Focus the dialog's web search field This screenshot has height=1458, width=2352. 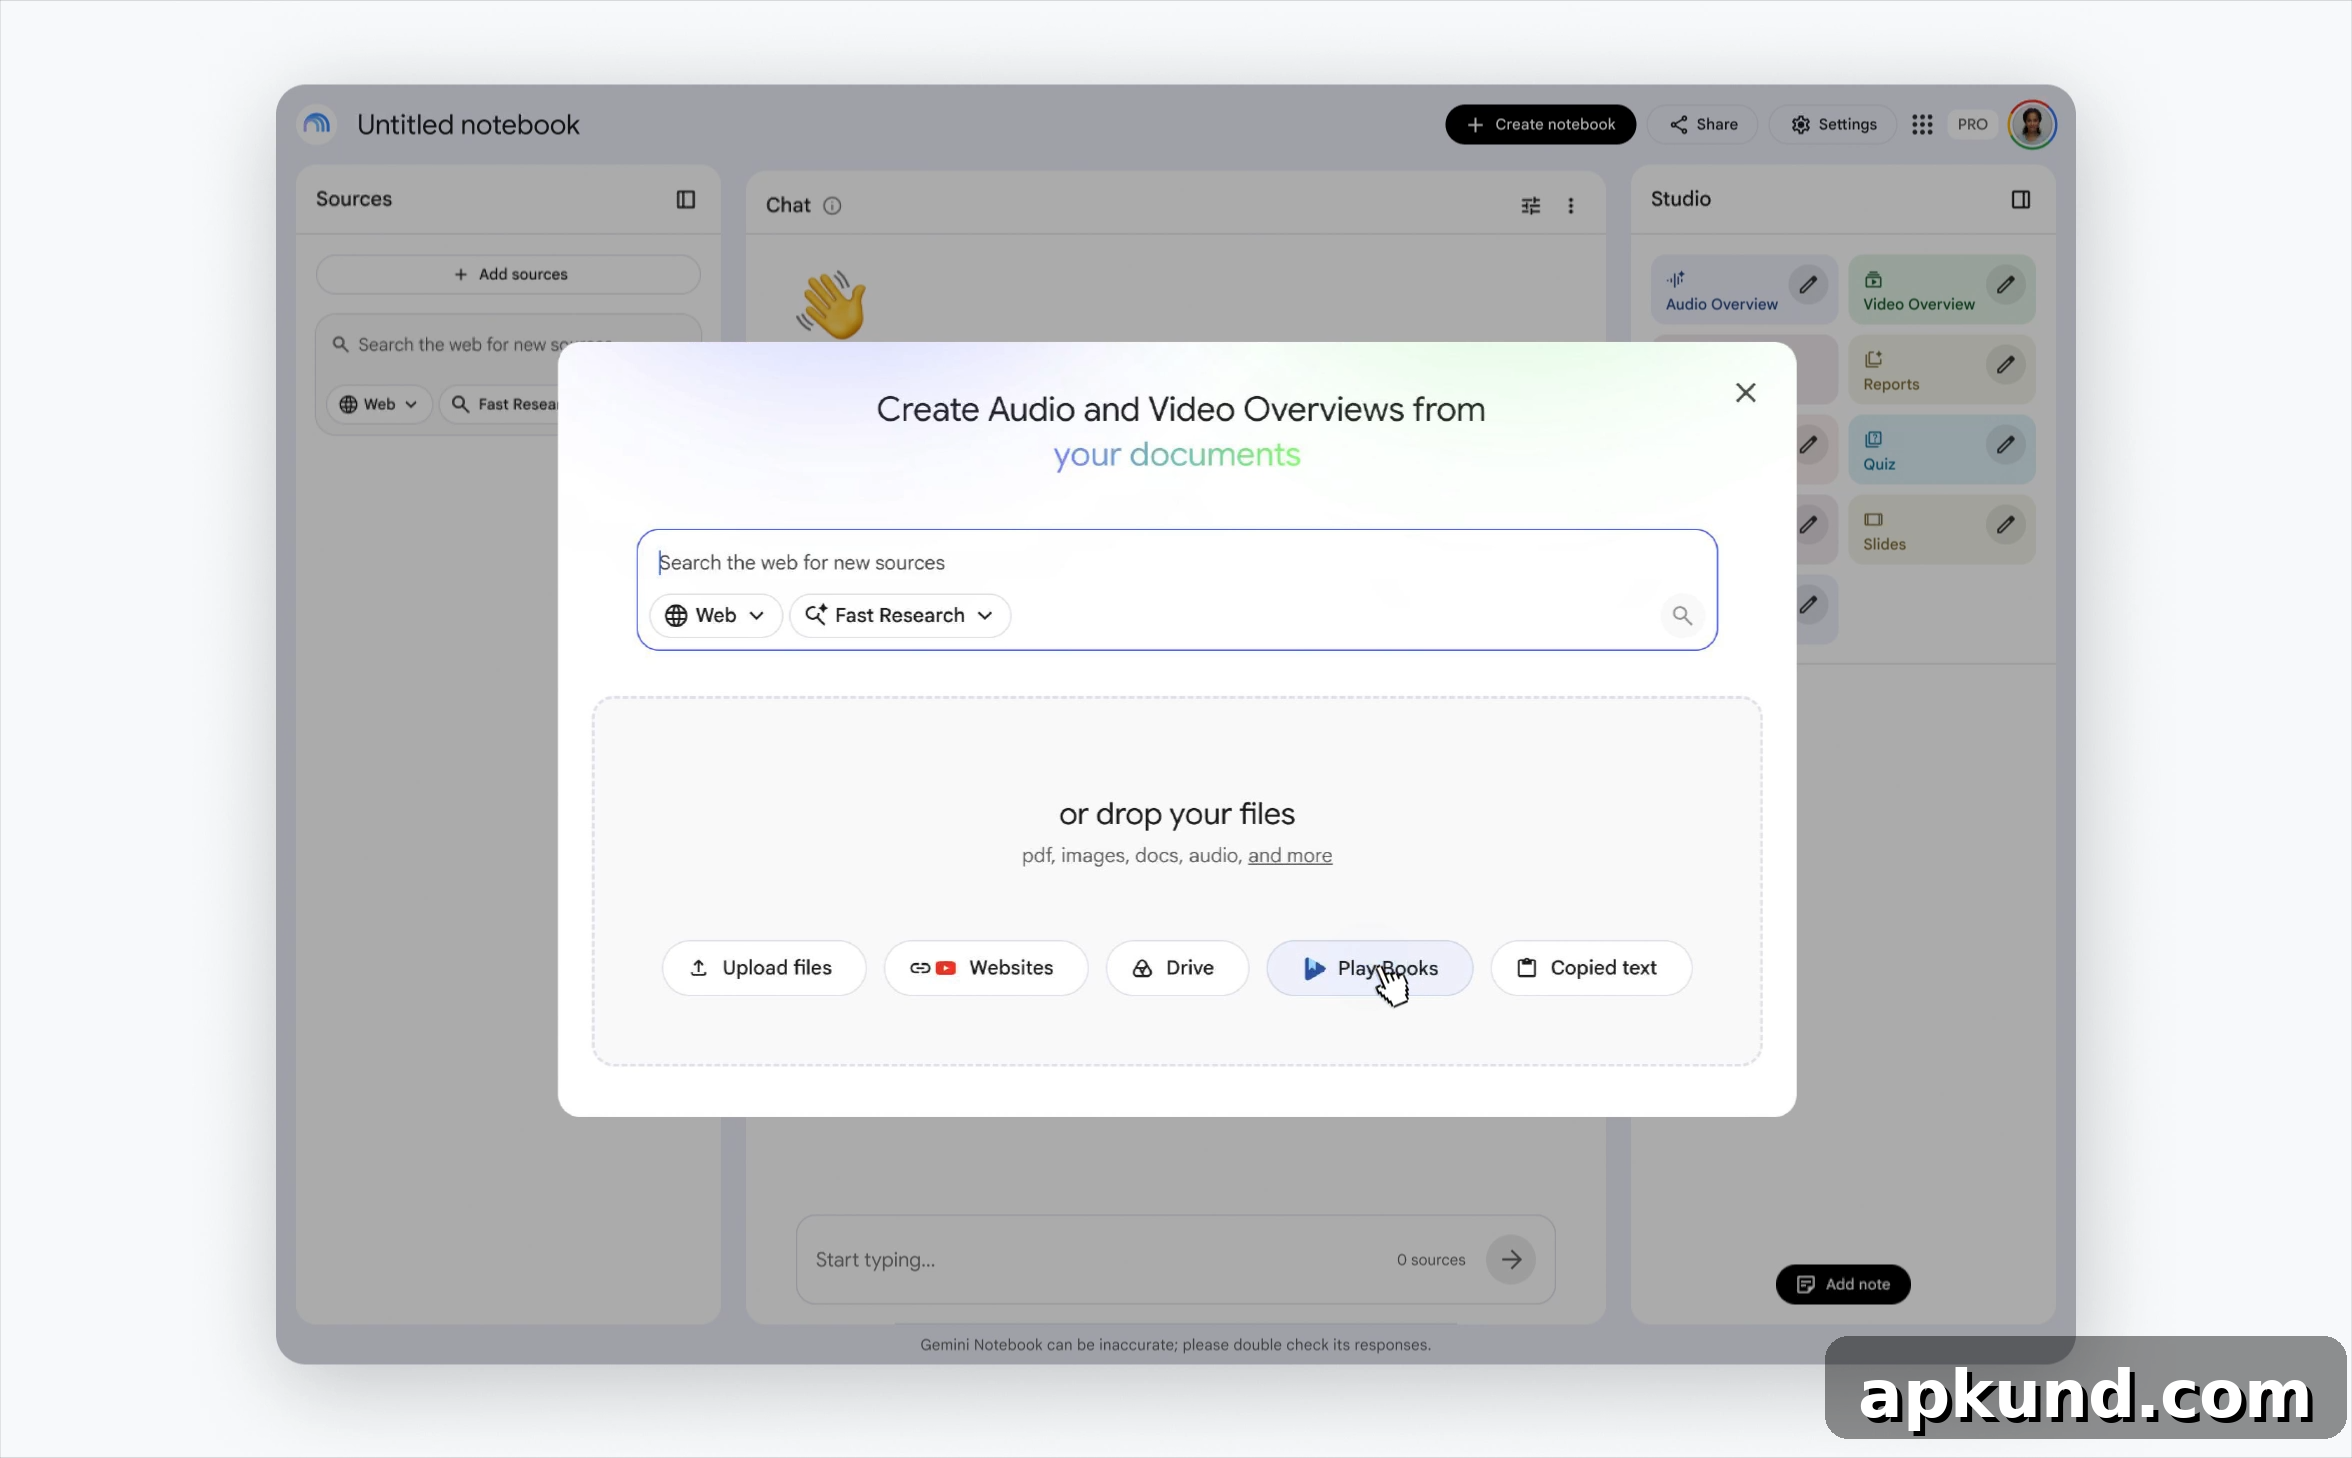pyautogui.click(x=1176, y=562)
